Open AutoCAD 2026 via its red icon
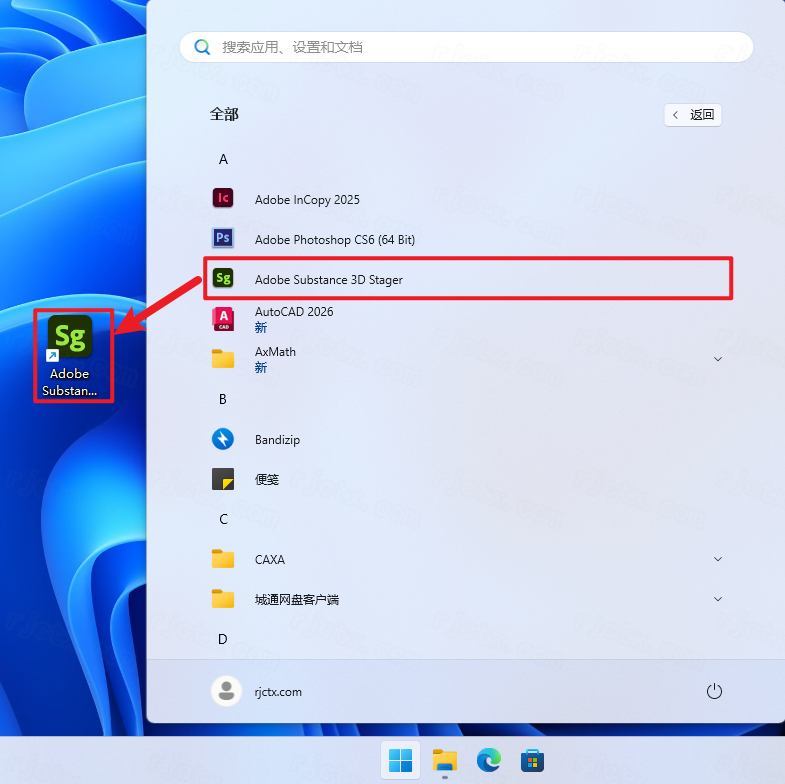 pyautogui.click(x=223, y=319)
